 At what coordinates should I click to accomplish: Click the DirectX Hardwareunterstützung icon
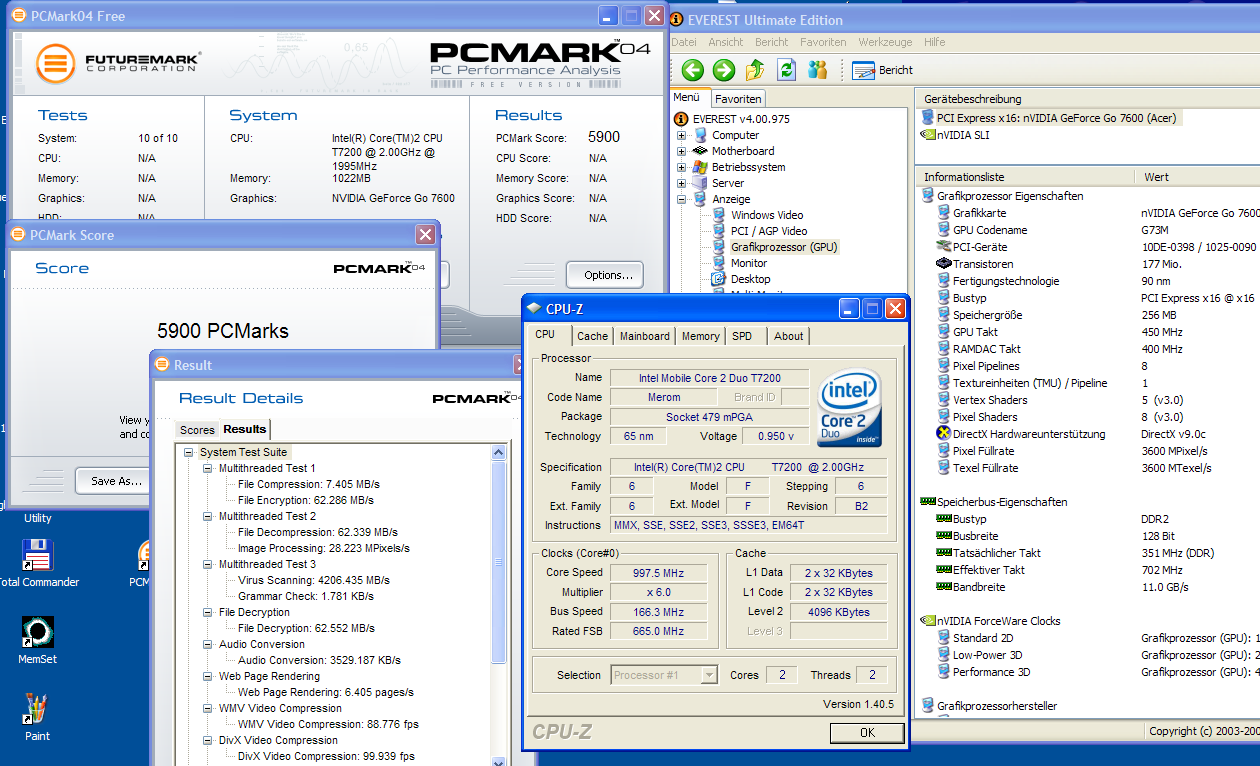(x=943, y=434)
